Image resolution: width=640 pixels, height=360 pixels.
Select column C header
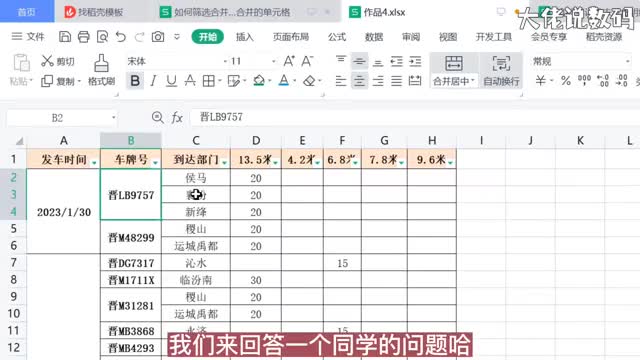pos(196,141)
